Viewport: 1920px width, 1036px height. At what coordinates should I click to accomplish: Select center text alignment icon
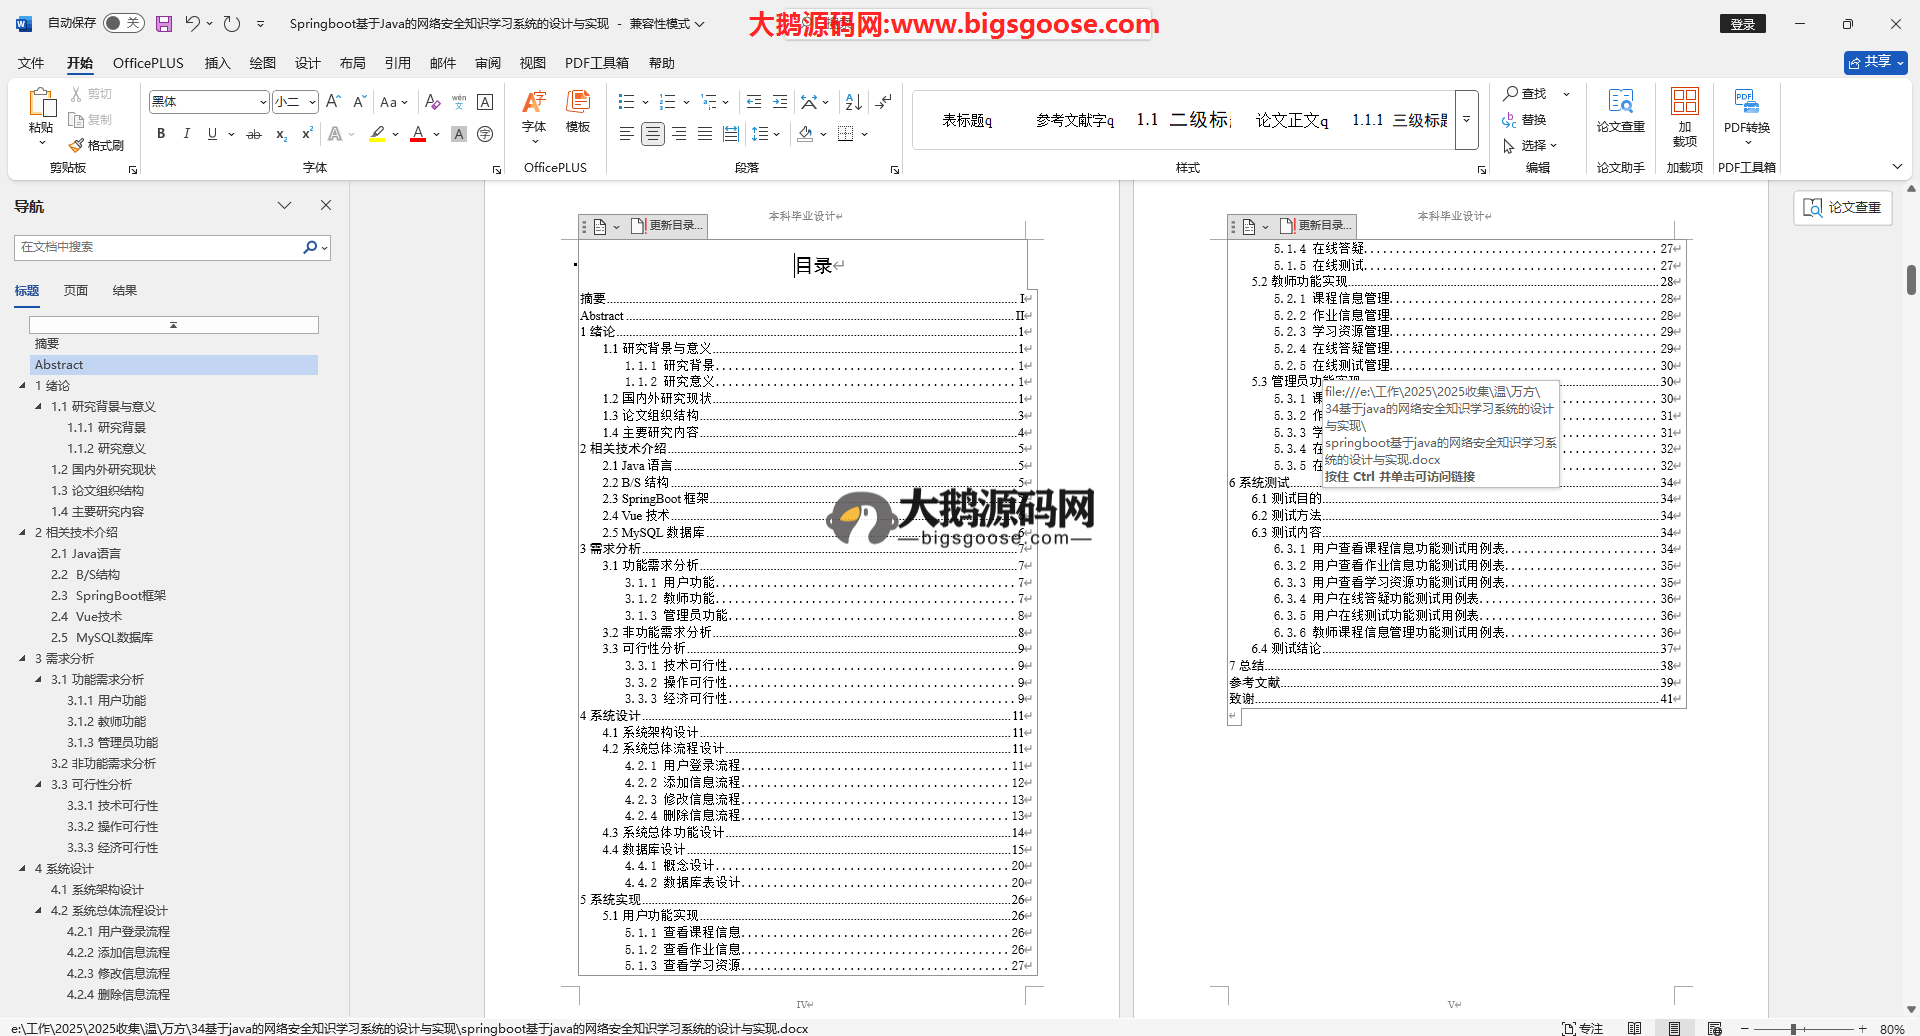click(x=653, y=134)
